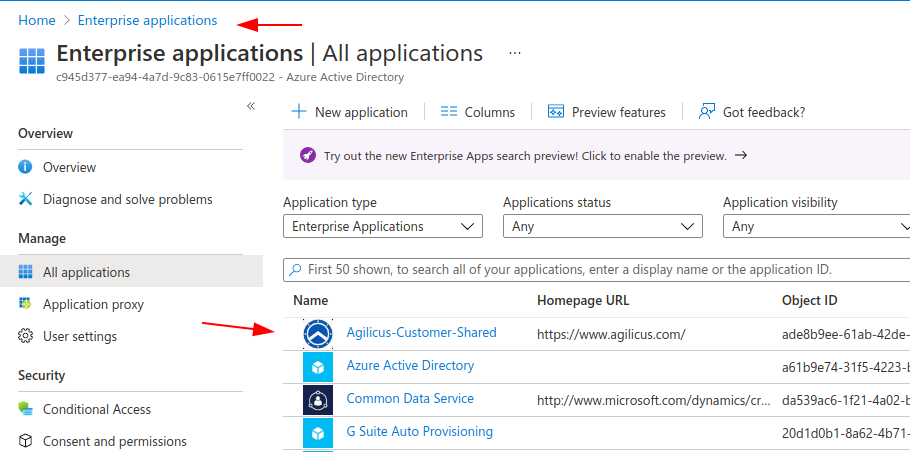Click the Diagnose and solve problems wrench icon
The width and height of the screenshot is (910, 452).
26,200
